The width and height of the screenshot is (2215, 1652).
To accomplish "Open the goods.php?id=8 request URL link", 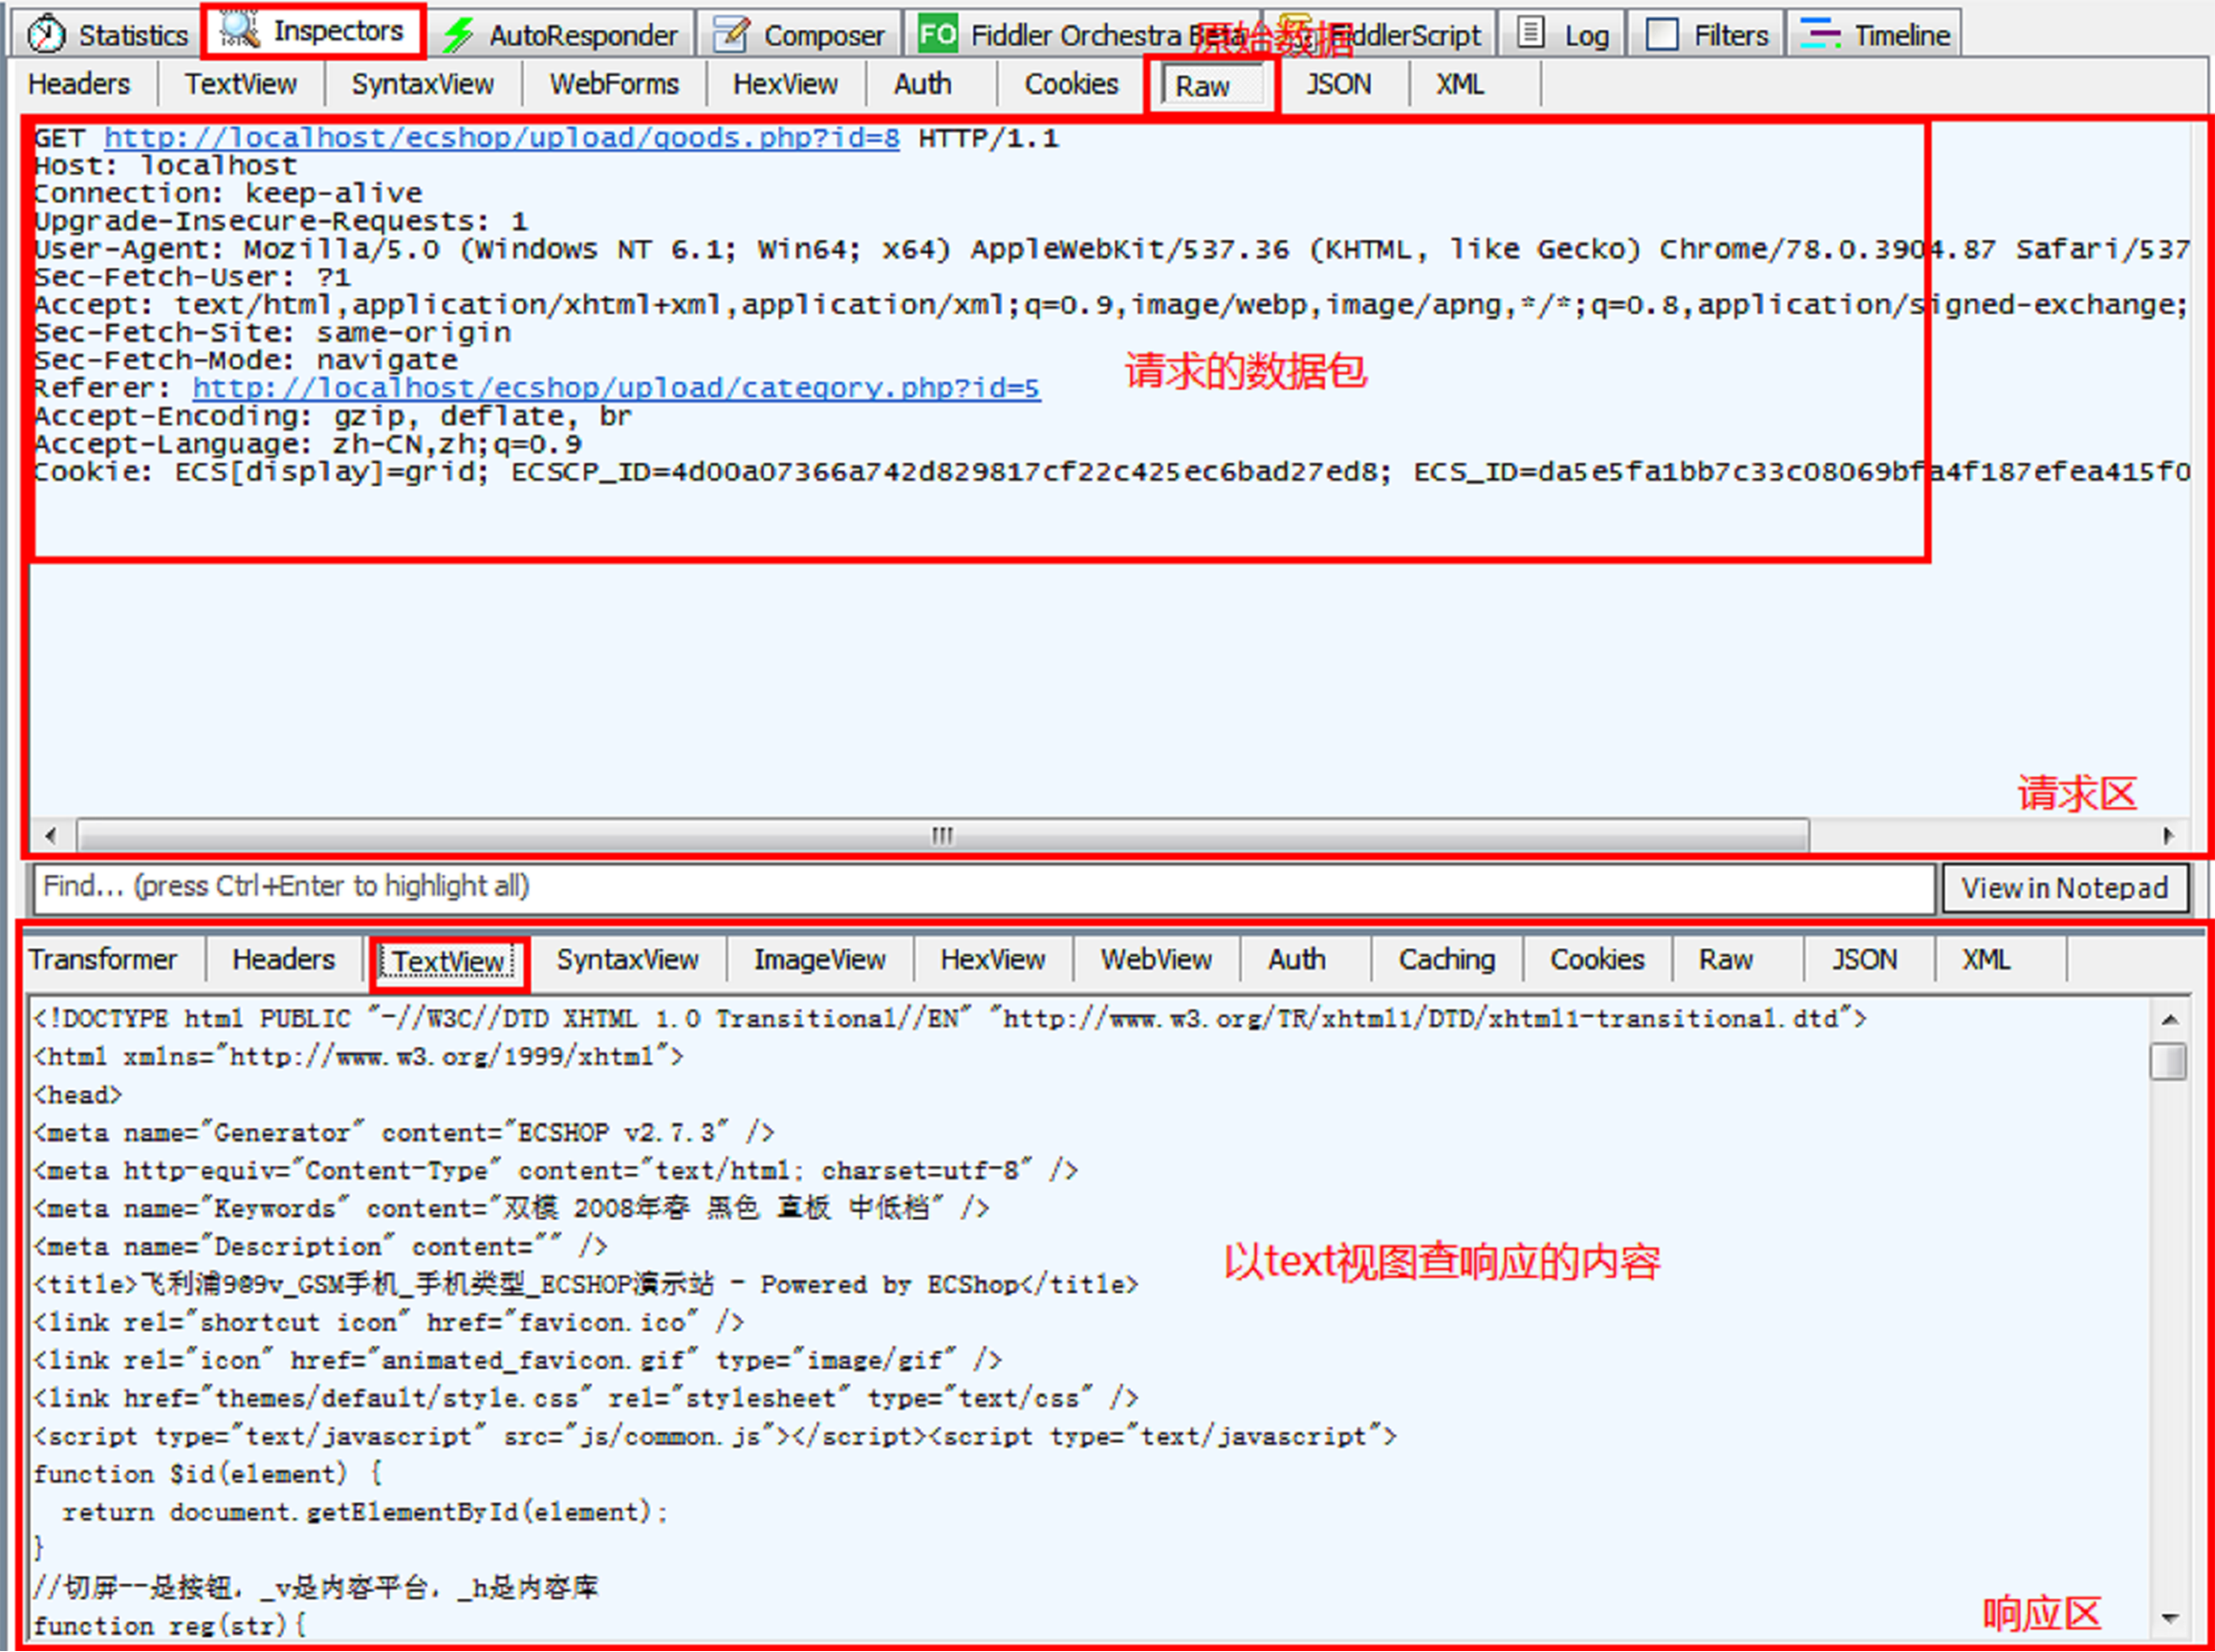I will click(501, 137).
